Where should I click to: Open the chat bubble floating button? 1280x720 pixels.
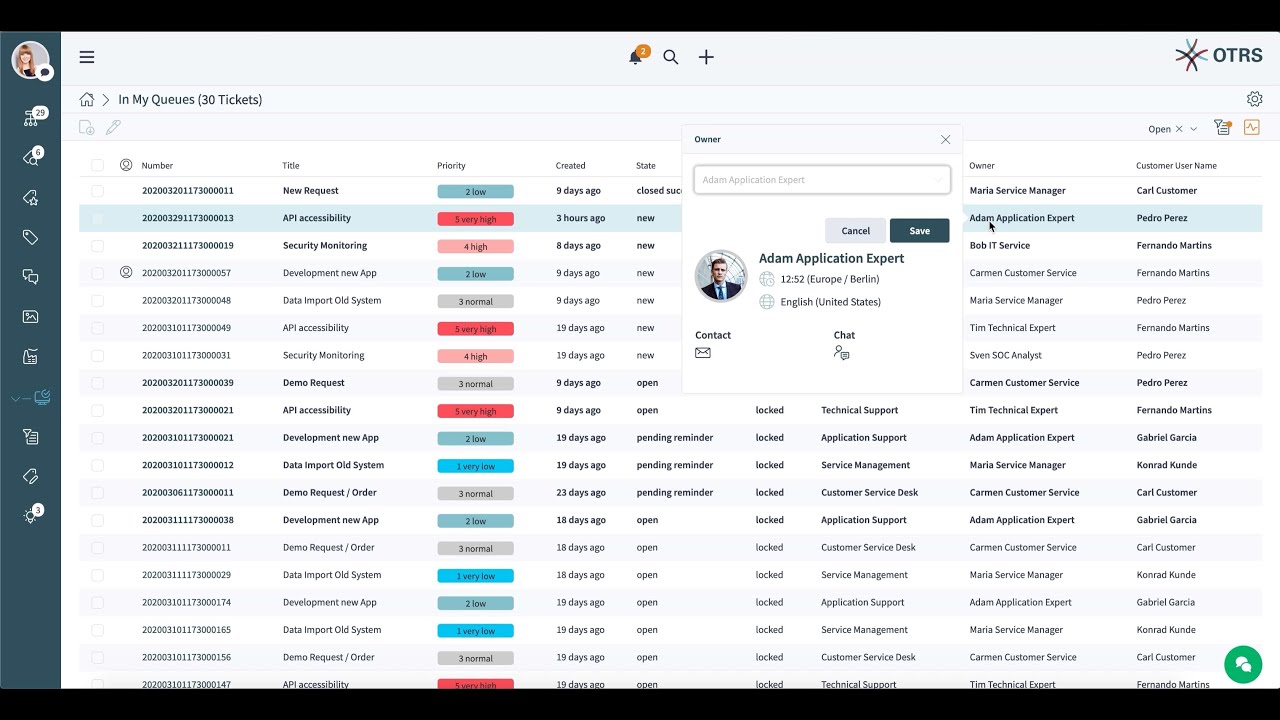click(x=1243, y=664)
